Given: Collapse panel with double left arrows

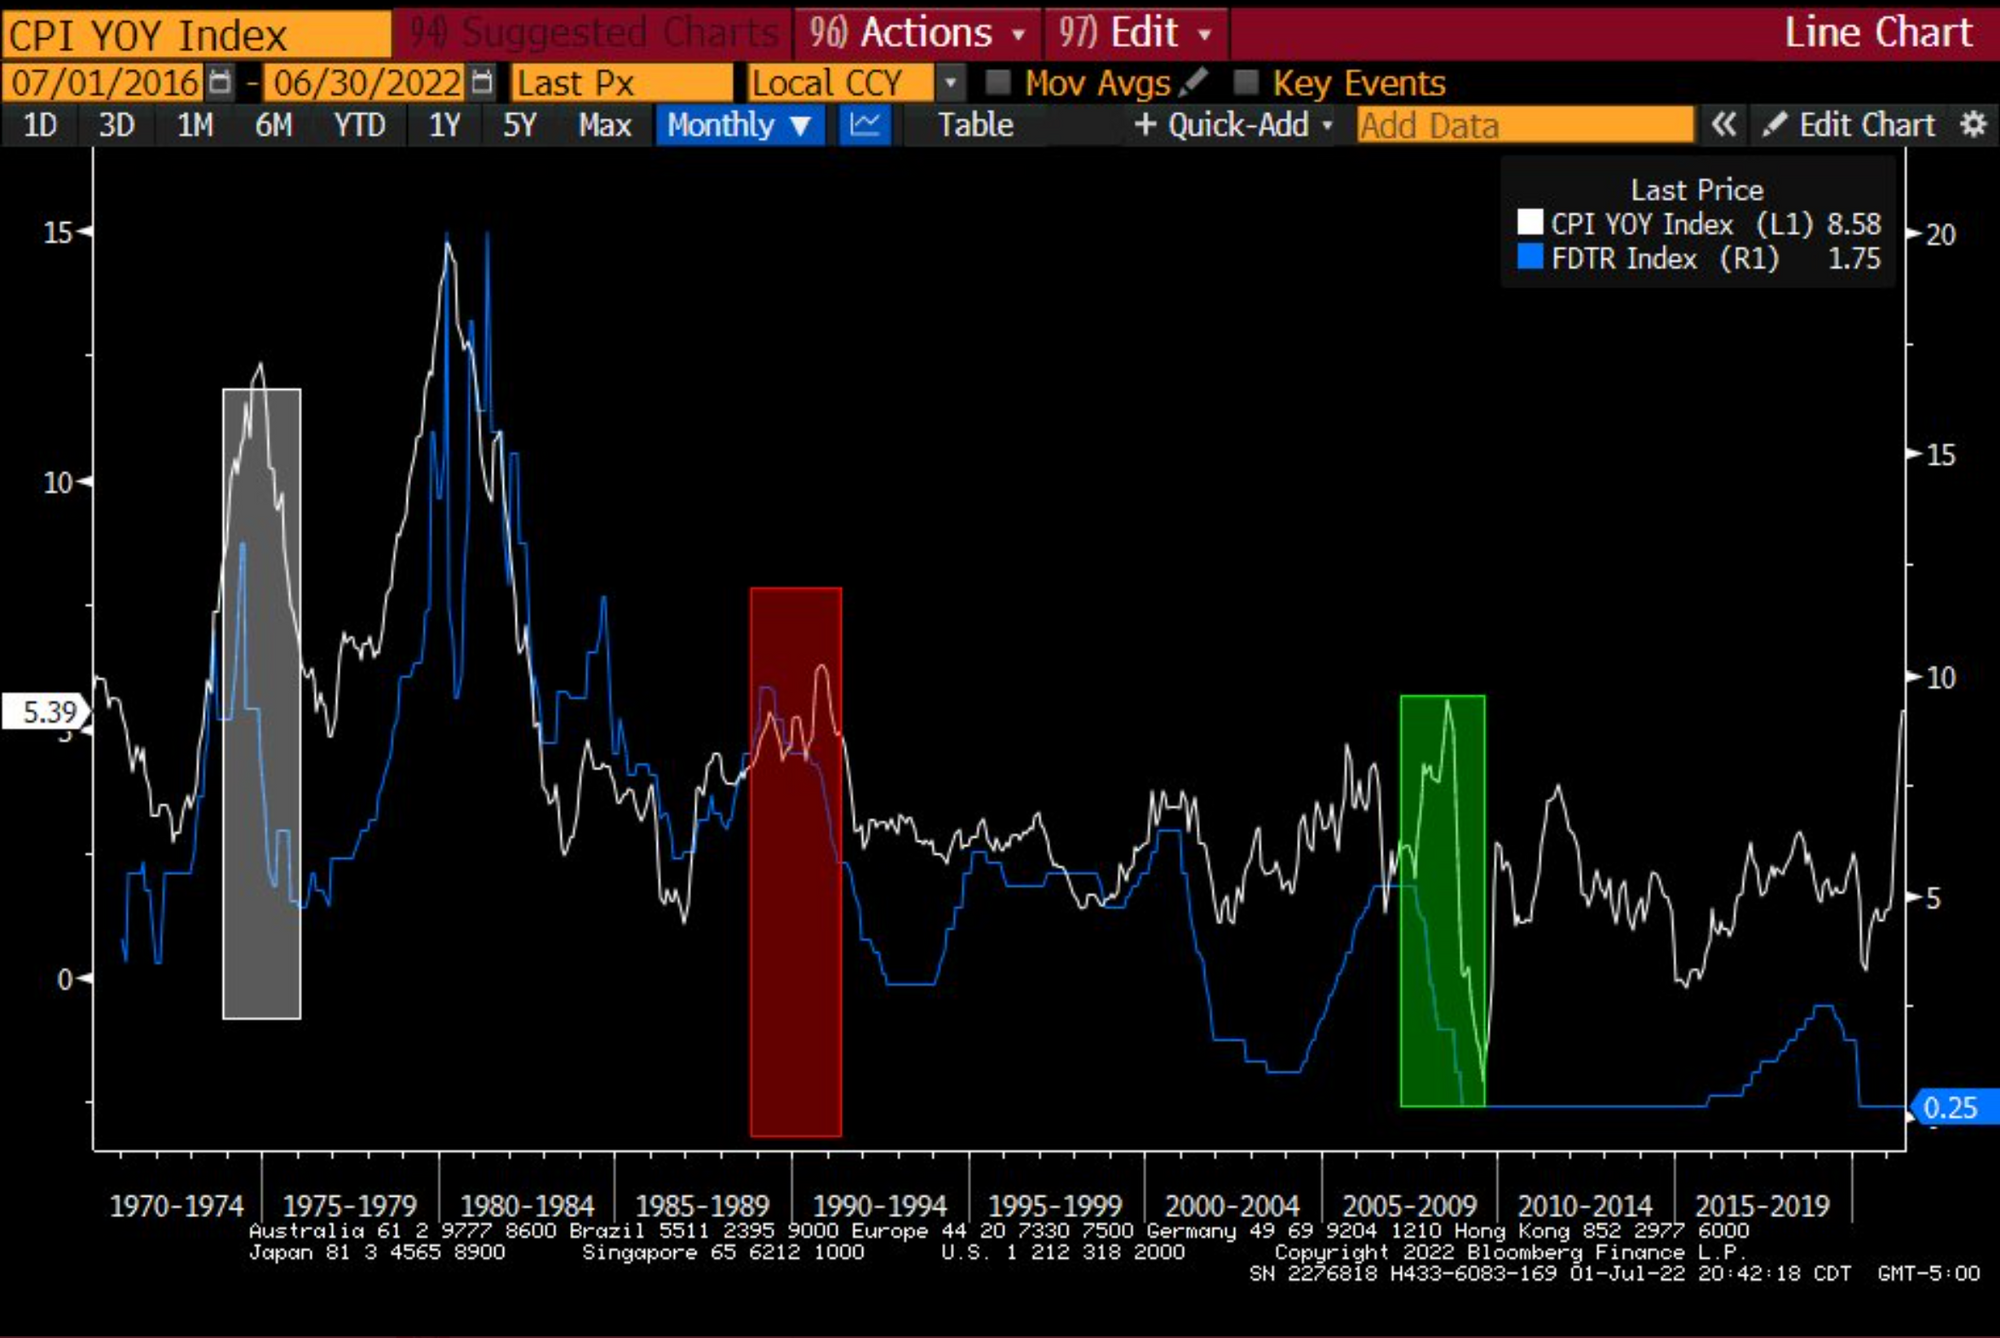Looking at the screenshot, I should (x=1723, y=125).
